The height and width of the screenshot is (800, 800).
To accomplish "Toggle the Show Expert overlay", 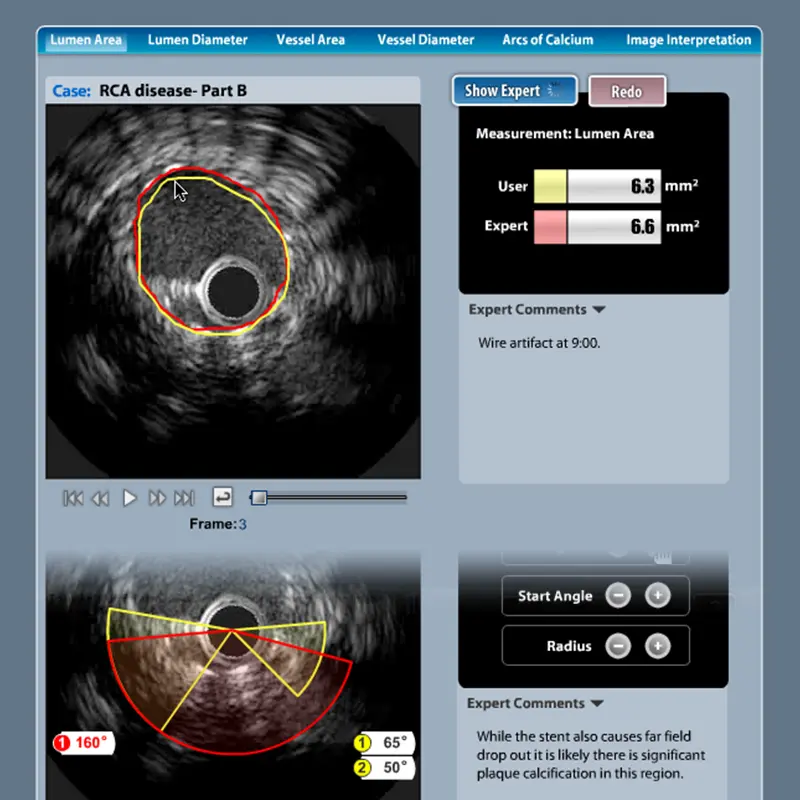I will [514, 90].
